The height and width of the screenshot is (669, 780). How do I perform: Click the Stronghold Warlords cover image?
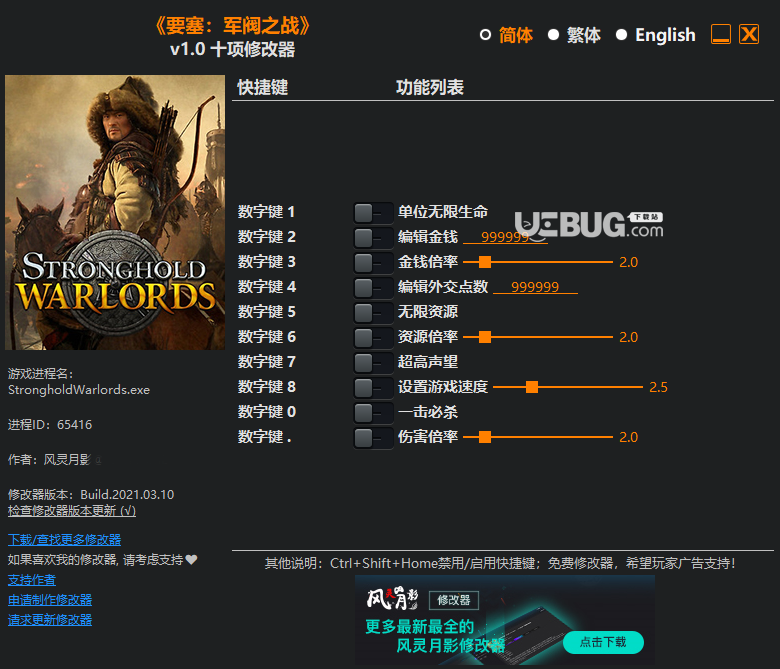coord(115,212)
